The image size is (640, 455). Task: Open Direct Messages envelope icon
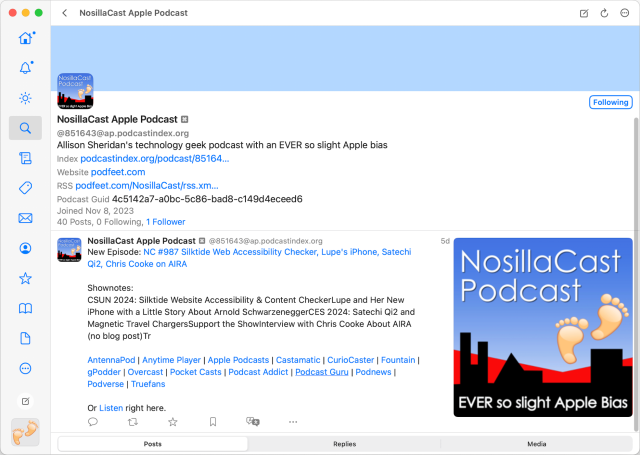[25, 218]
